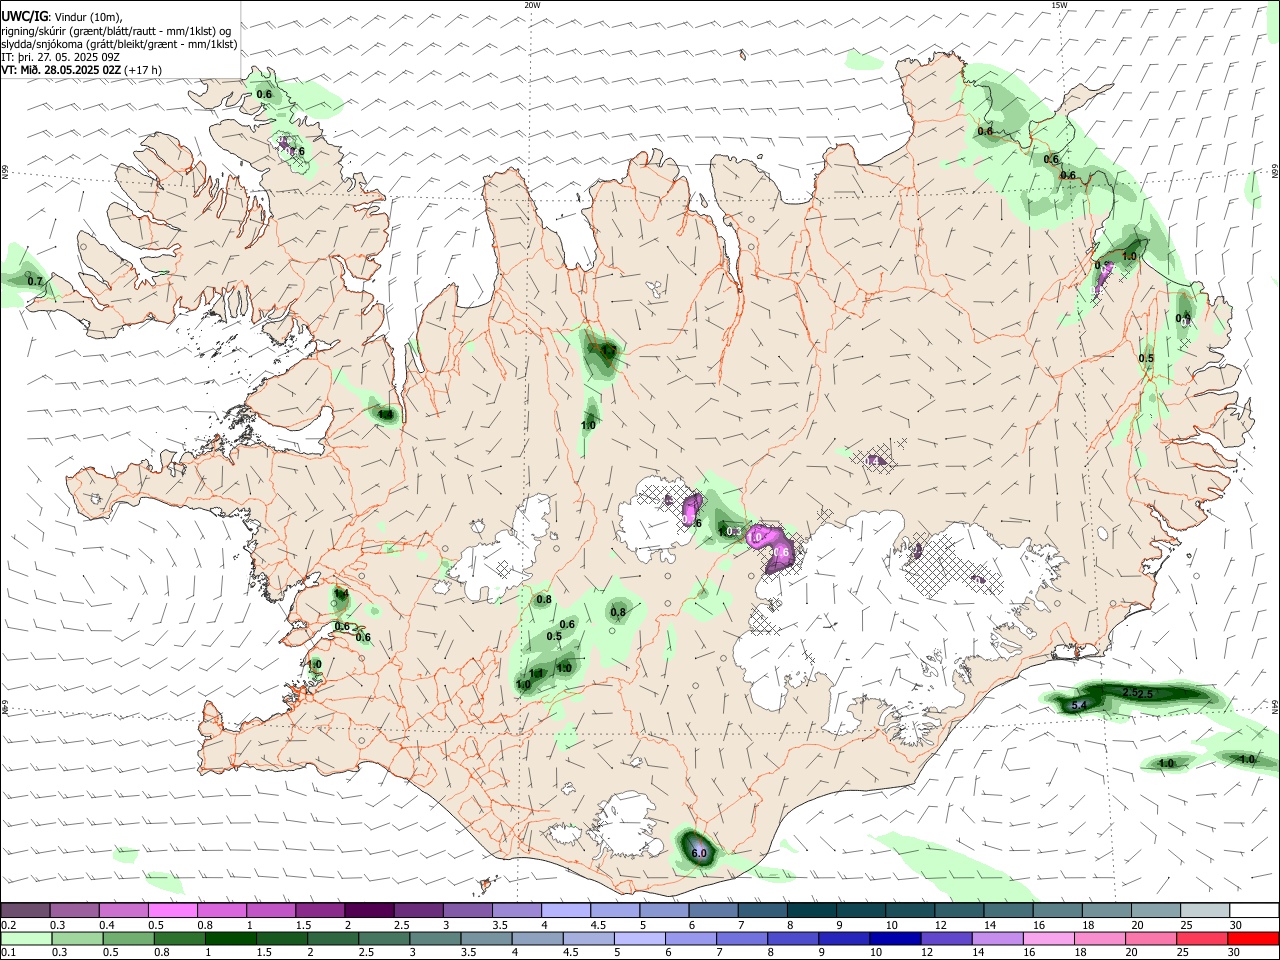
Task: Pick the royal blue 8 swatch in rain scale
Action: [791, 938]
